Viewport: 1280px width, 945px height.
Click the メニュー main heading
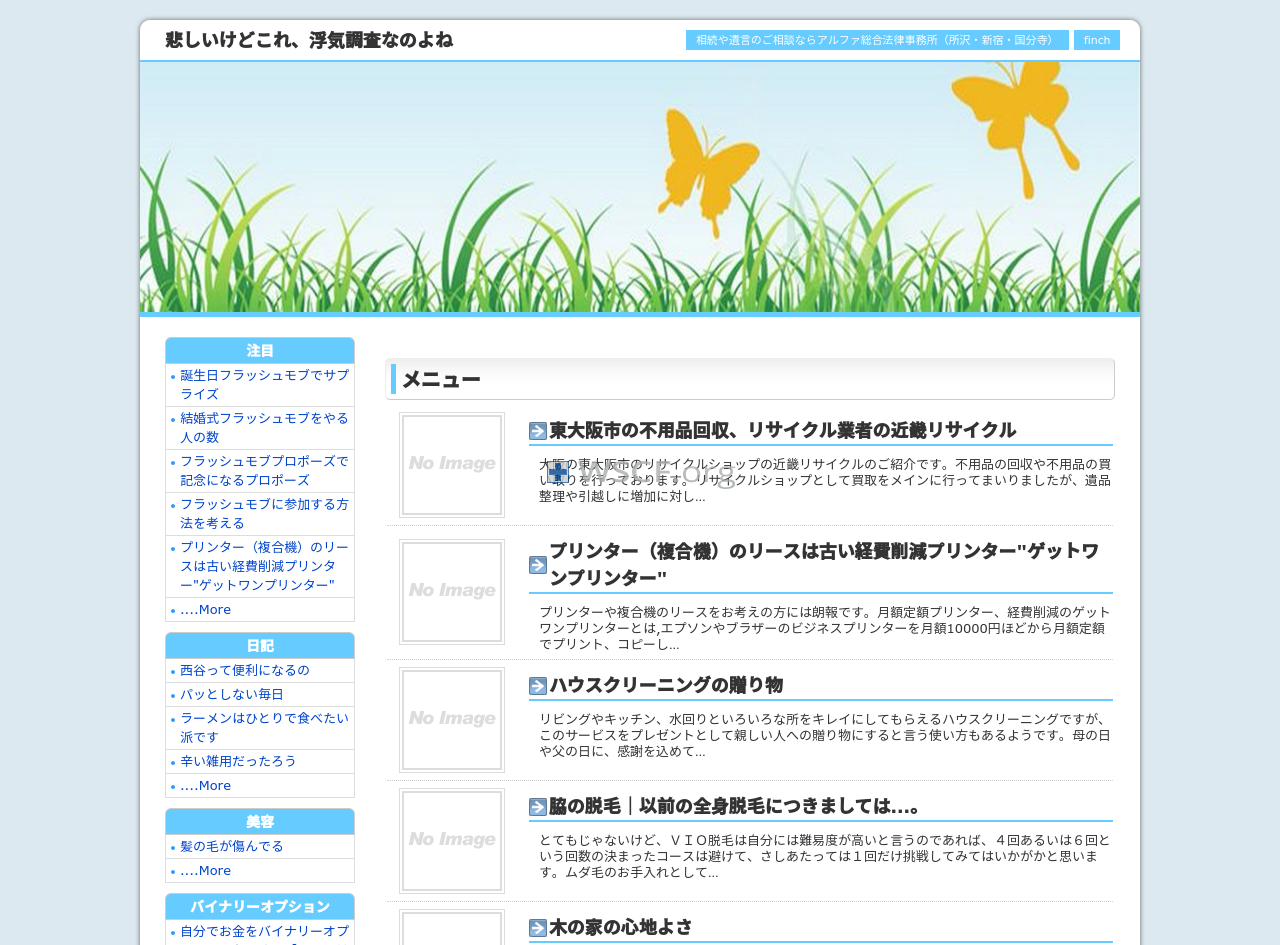750,380
